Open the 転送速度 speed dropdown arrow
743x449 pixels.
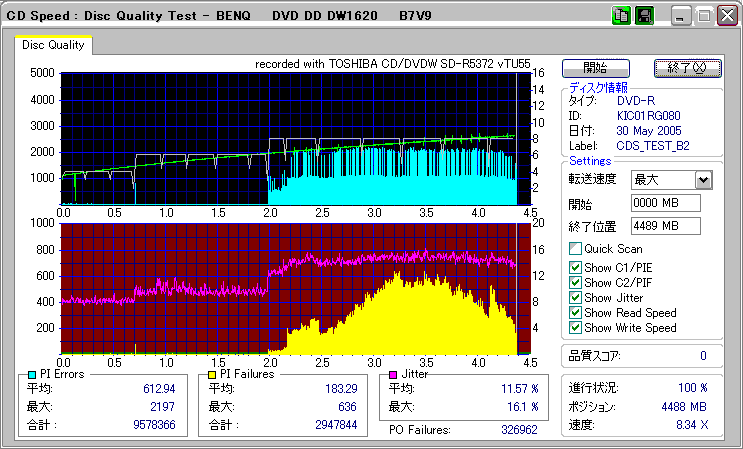click(702, 179)
